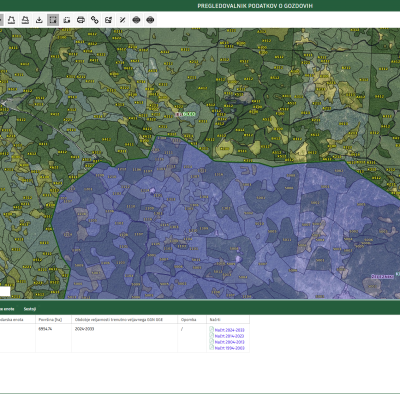Viewport: 400px width, 400px height.
Task: Click the print map icon
Action: [x=81, y=20]
